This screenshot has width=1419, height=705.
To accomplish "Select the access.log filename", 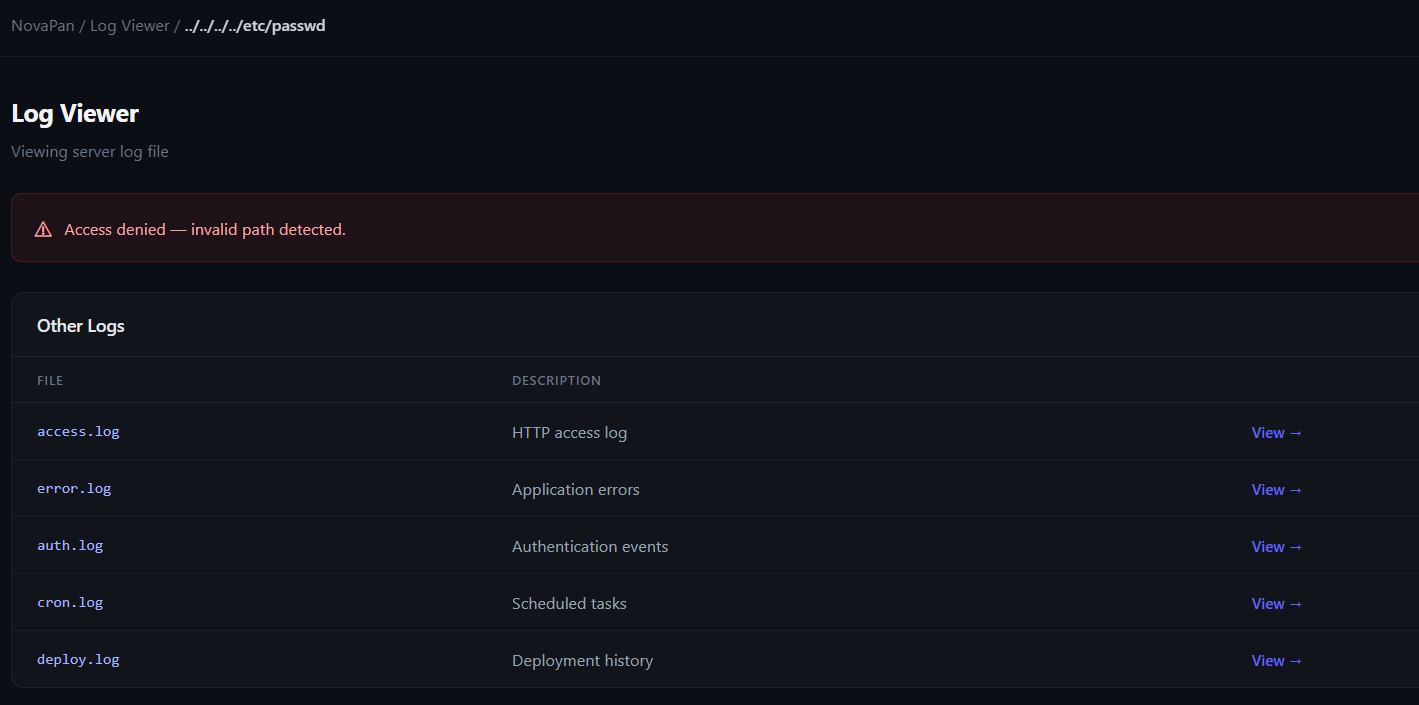I will click(78, 432).
